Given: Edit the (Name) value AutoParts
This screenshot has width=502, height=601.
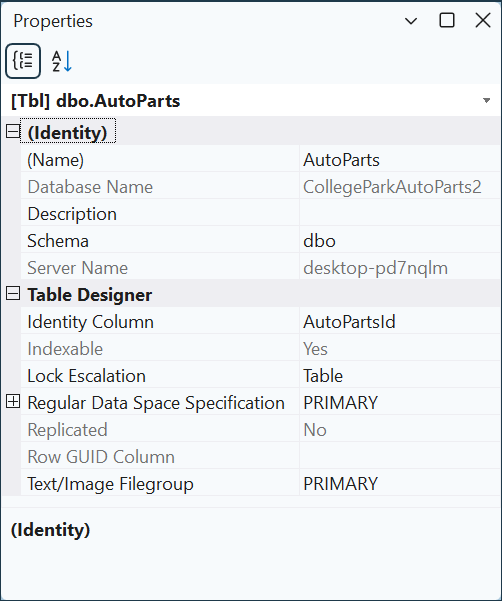Looking at the screenshot, I should point(400,160).
